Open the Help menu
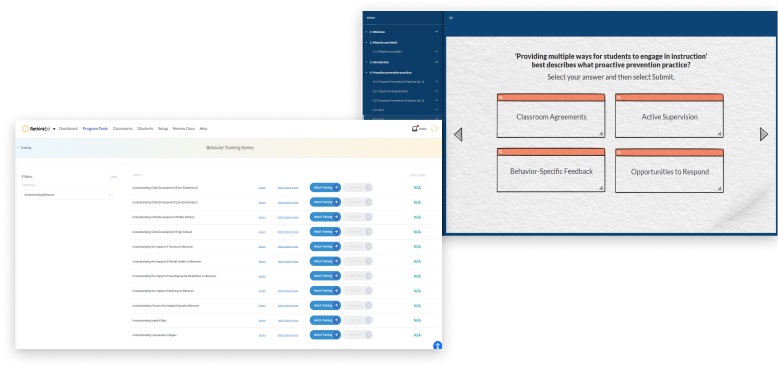 click(x=203, y=128)
